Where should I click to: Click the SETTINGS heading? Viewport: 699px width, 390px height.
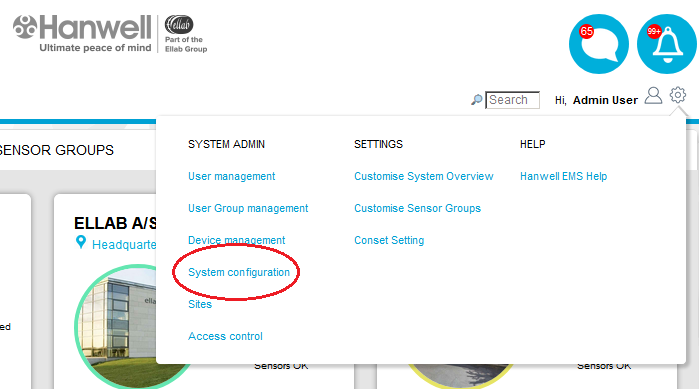(378, 144)
